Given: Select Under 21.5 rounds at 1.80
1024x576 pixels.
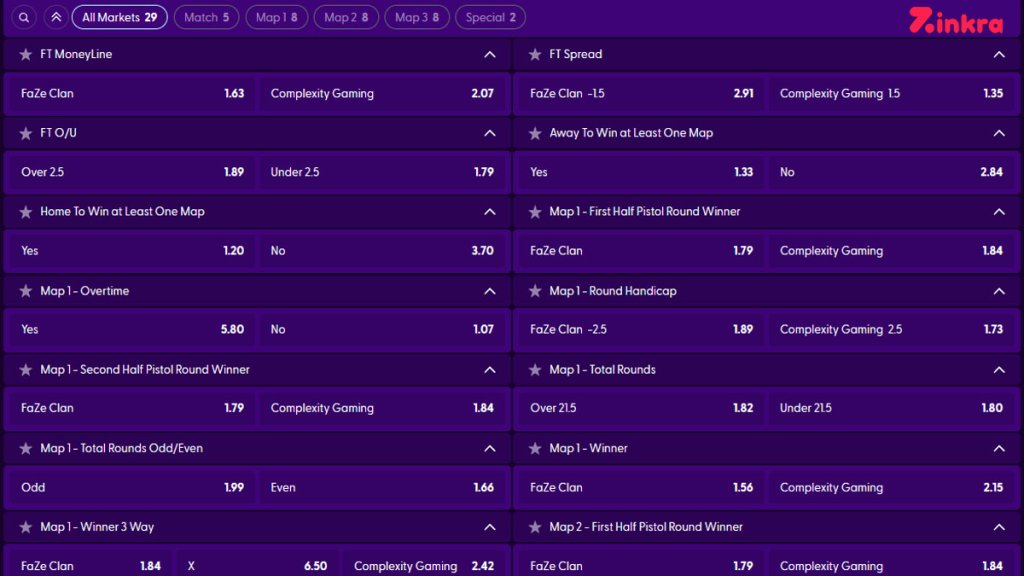Looking at the screenshot, I should tap(892, 408).
